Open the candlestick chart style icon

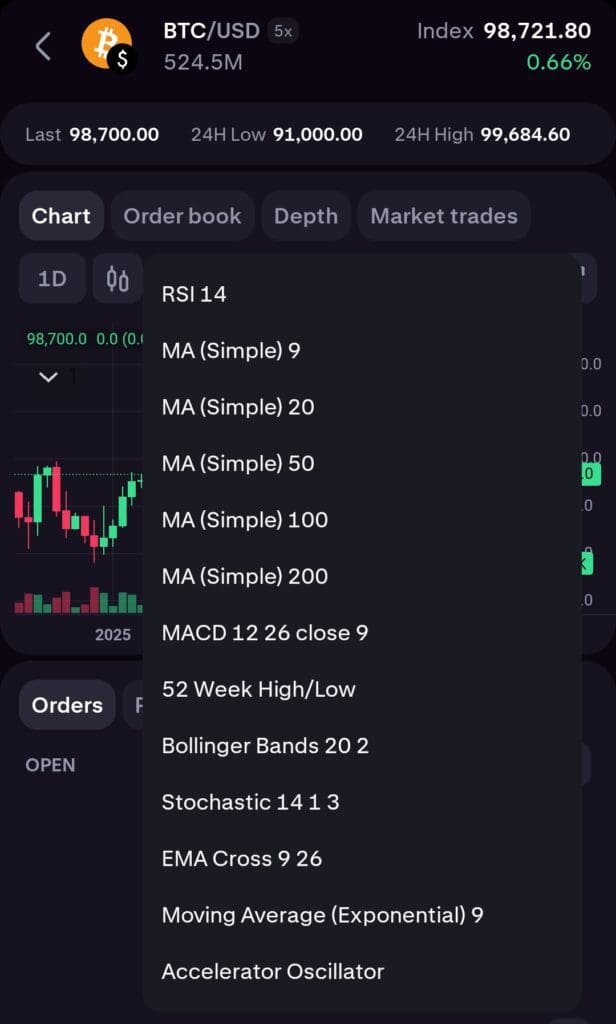click(x=117, y=278)
